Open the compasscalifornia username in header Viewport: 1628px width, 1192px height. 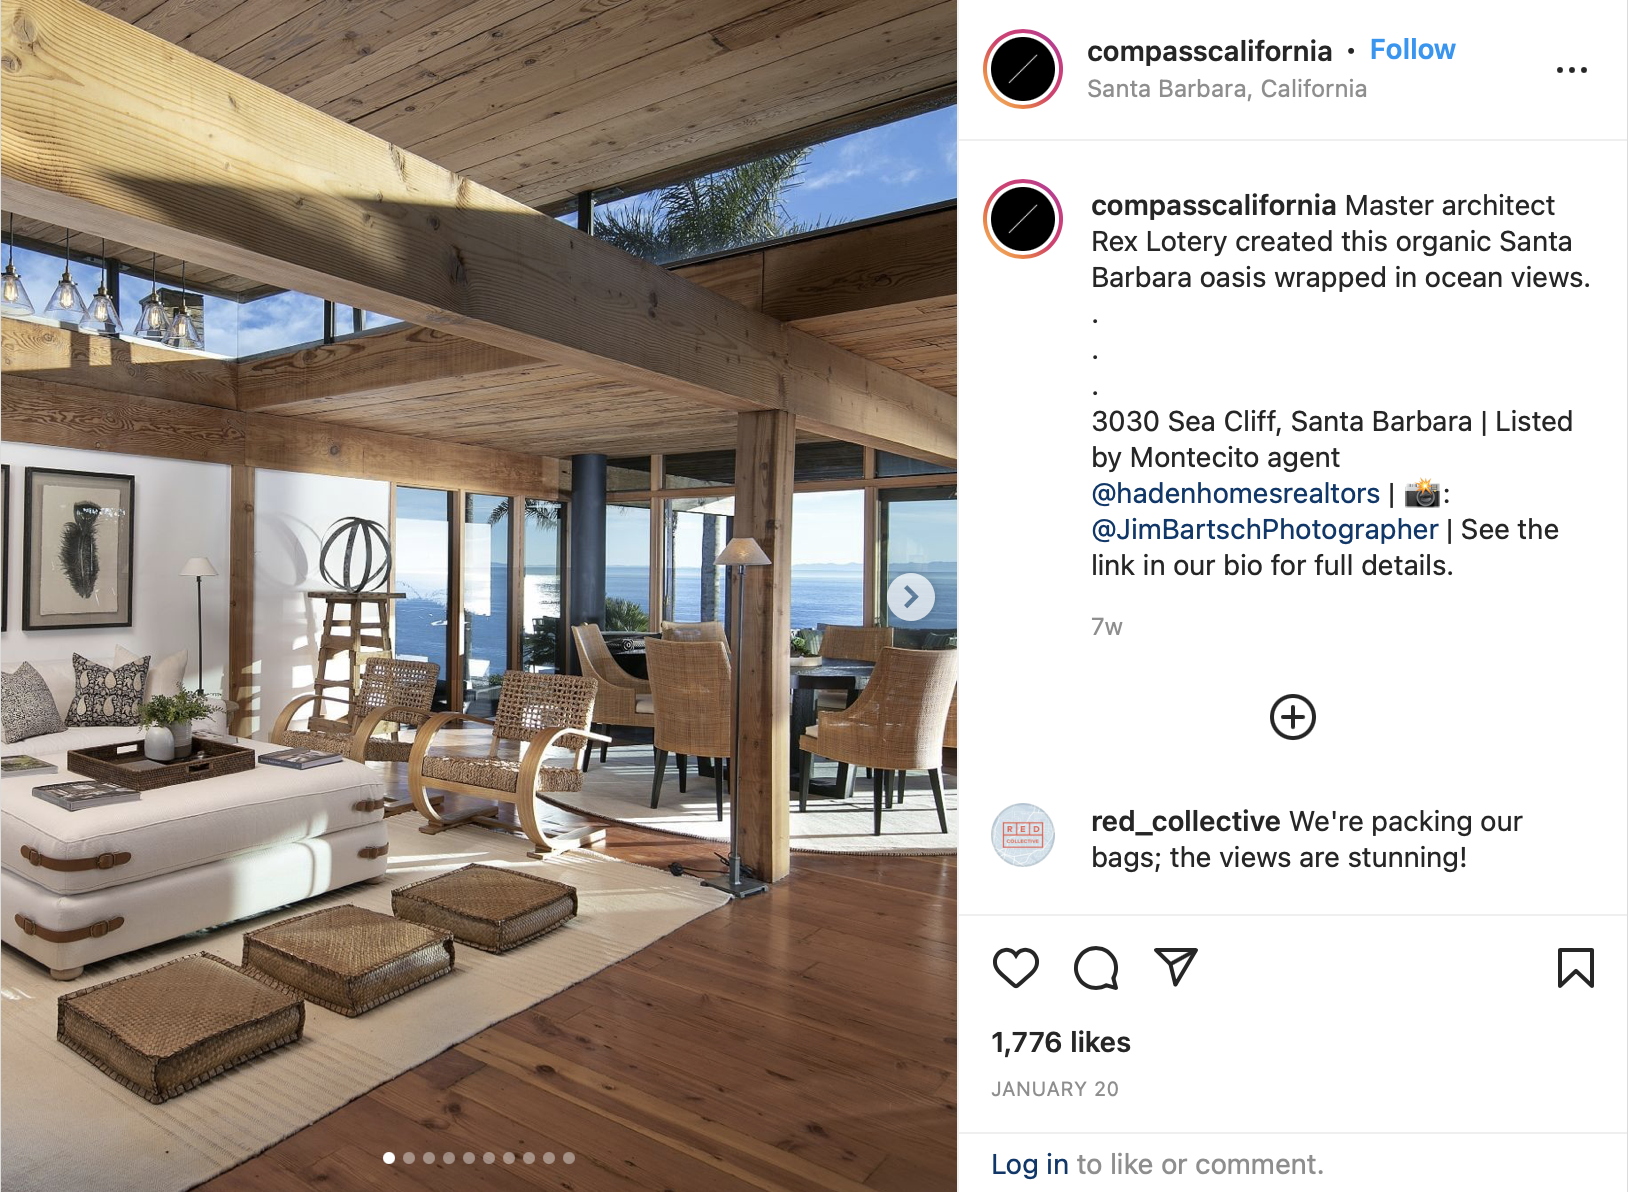1210,51
